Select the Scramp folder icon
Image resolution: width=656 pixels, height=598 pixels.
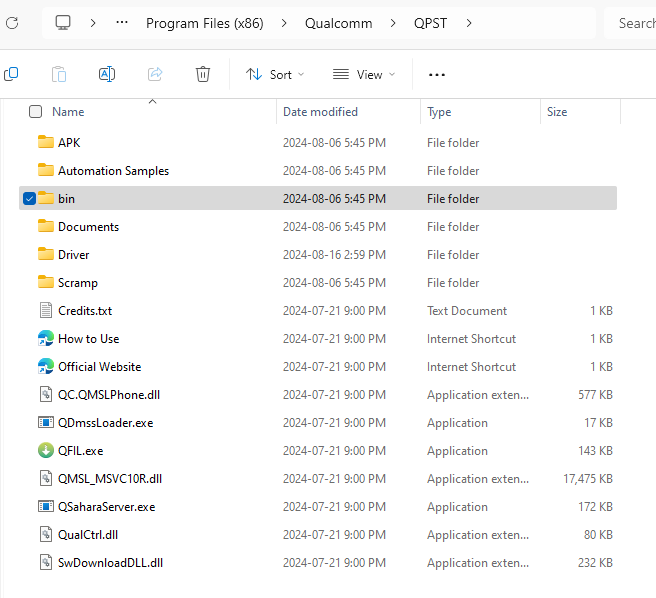point(46,282)
